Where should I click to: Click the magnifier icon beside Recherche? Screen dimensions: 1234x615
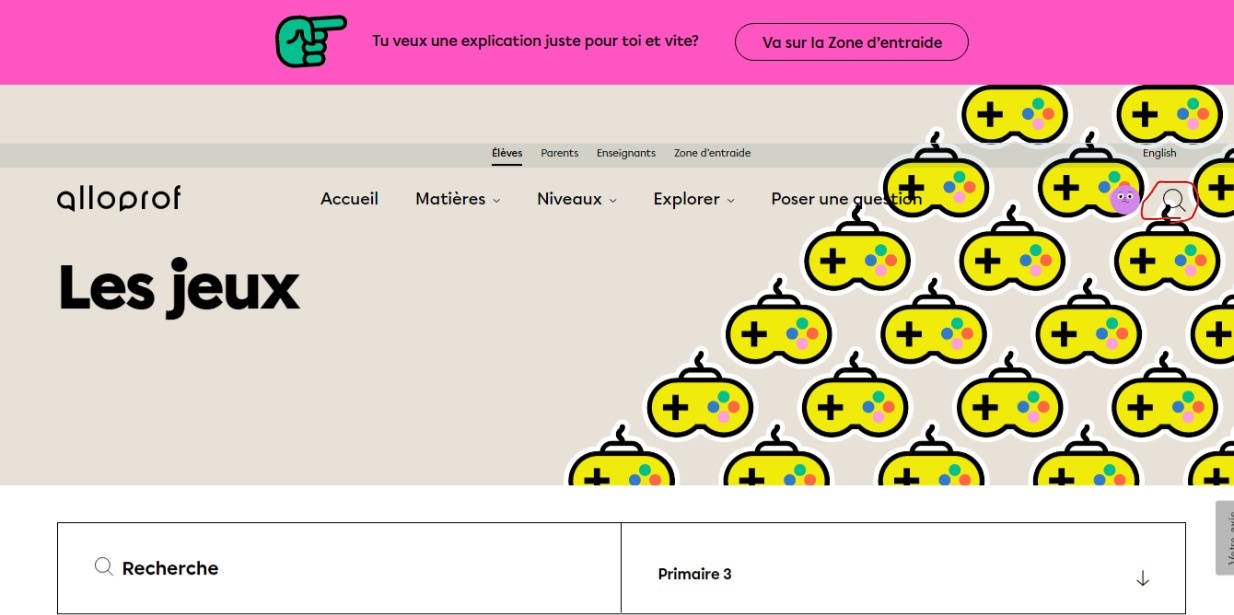click(x=103, y=567)
